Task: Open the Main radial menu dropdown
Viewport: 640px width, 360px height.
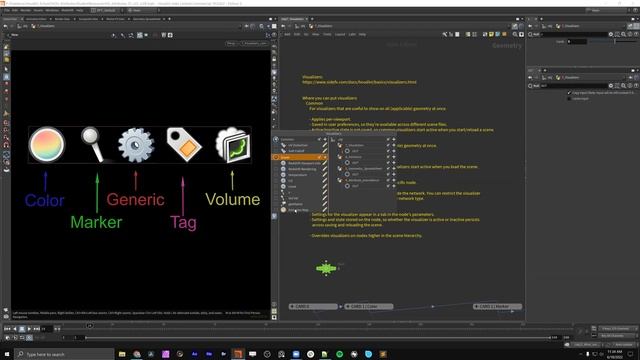Action: pos(142,10)
